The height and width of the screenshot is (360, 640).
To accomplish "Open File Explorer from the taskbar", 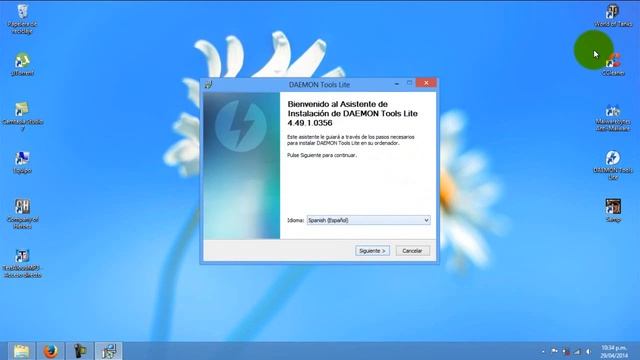I will click(x=21, y=351).
